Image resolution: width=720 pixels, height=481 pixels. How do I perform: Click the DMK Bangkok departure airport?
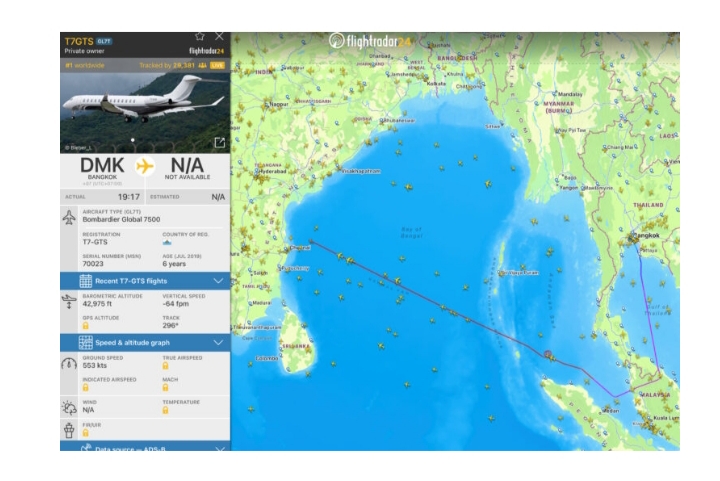pos(102,170)
